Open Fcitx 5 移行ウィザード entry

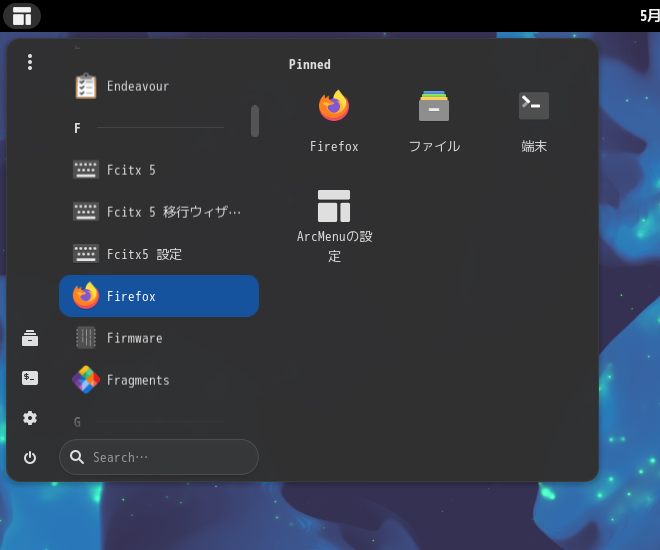coord(159,212)
